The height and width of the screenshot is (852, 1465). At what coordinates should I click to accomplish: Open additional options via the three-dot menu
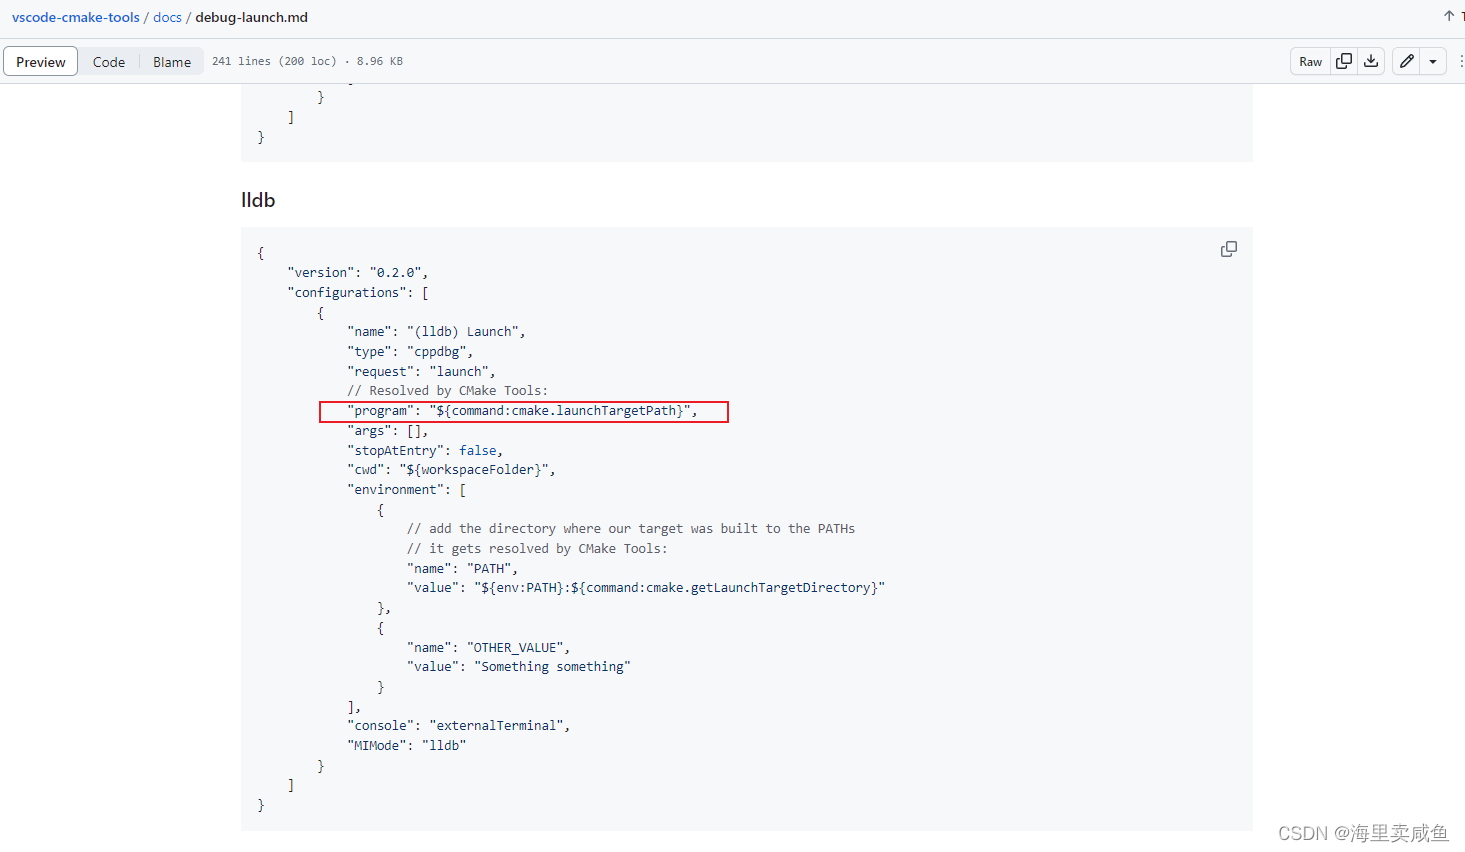pyautogui.click(x=1461, y=61)
